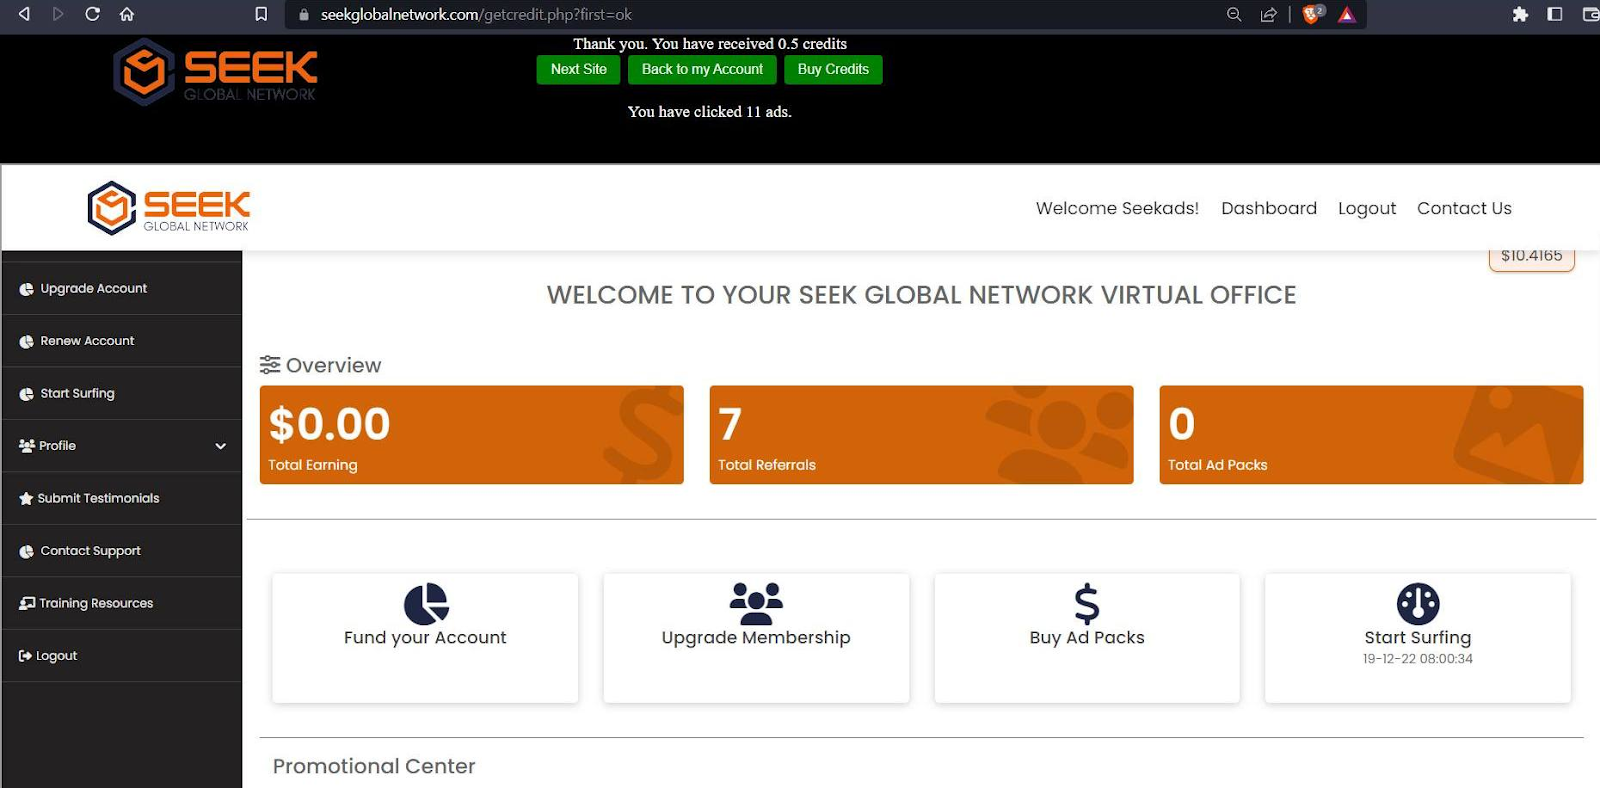
Task: Open the browser home page icon
Action: pos(127,14)
